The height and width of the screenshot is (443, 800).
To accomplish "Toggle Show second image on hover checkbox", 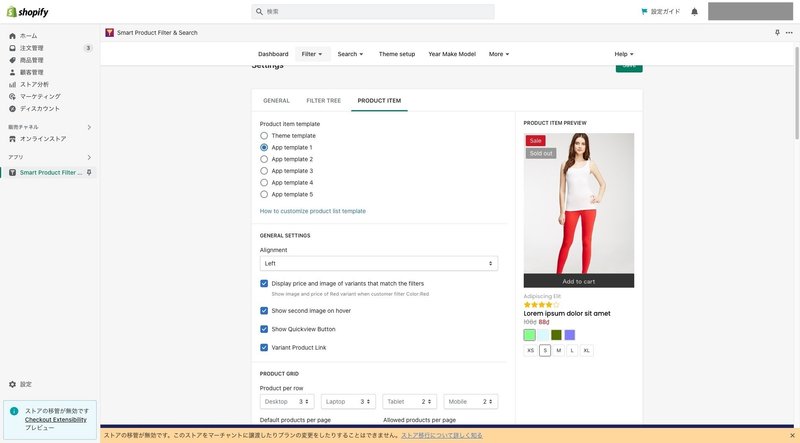I will tap(264, 310).
